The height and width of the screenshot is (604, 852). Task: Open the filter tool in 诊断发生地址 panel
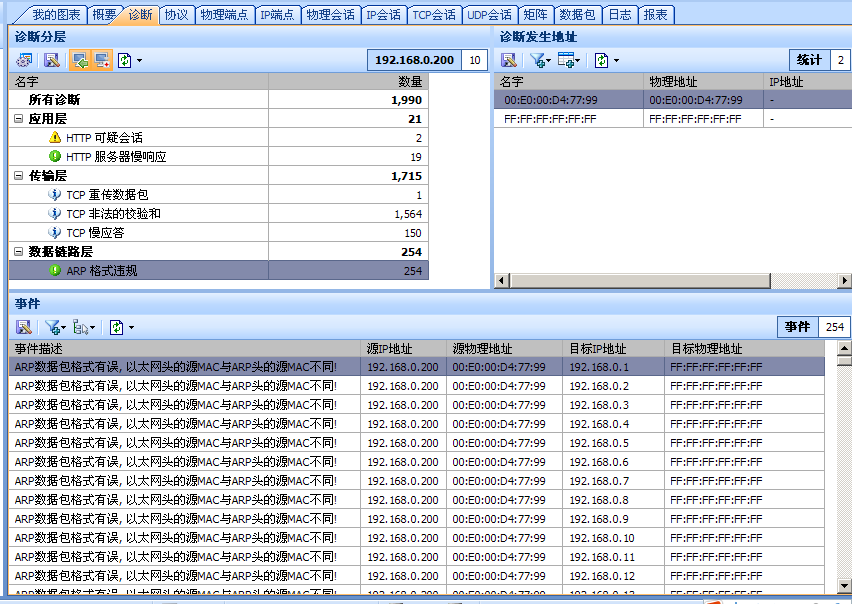point(537,60)
